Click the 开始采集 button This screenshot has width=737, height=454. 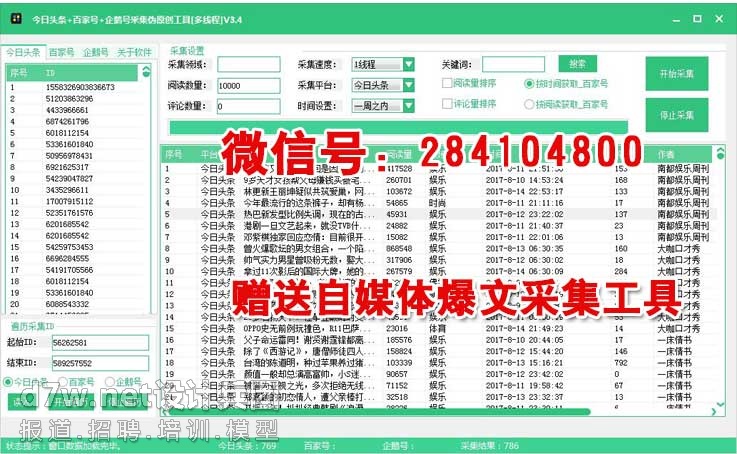(677, 74)
